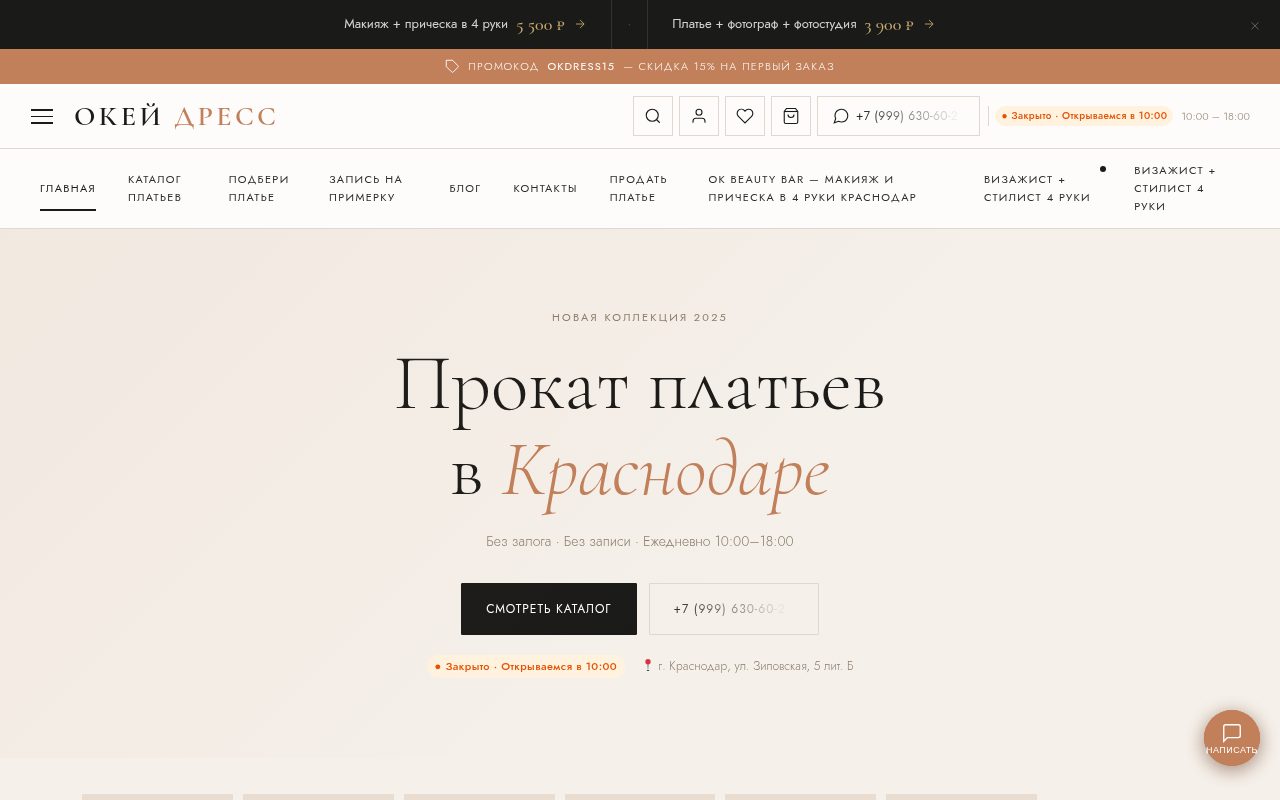
Task: Click the search magnifier icon
Action: coord(653,116)
